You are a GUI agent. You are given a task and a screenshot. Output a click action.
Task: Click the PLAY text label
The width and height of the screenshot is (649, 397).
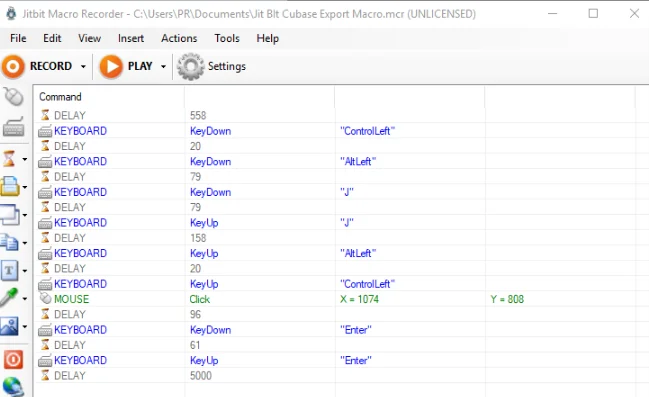point(140,66)
